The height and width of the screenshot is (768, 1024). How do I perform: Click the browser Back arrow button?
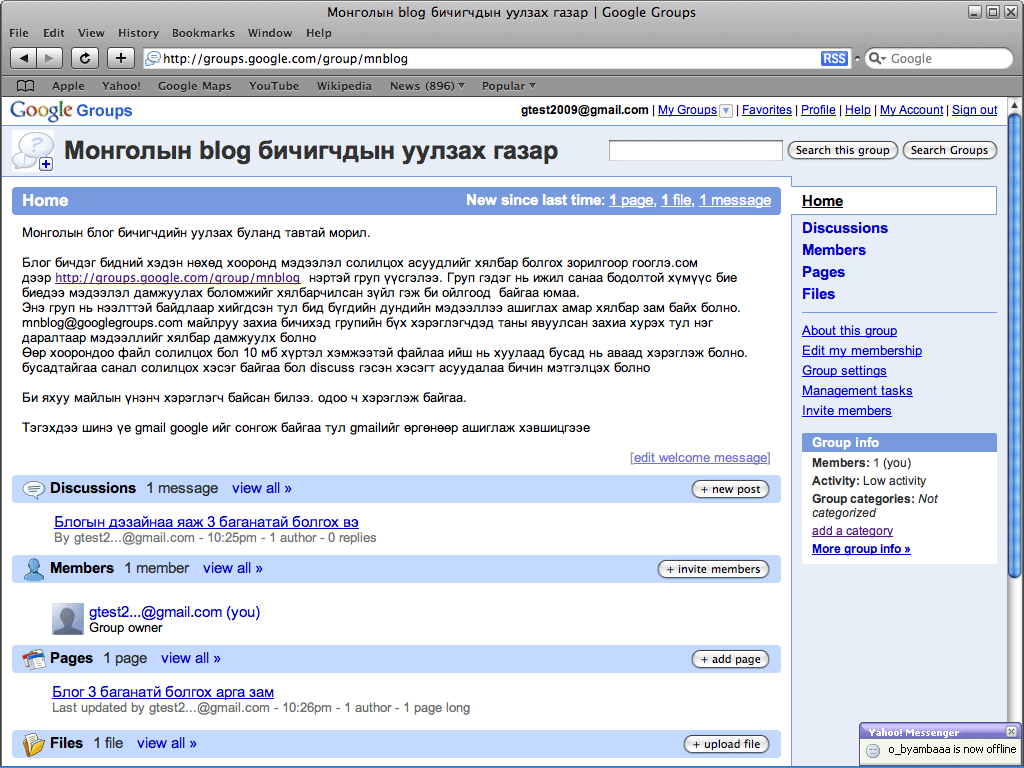coord(24,58)
